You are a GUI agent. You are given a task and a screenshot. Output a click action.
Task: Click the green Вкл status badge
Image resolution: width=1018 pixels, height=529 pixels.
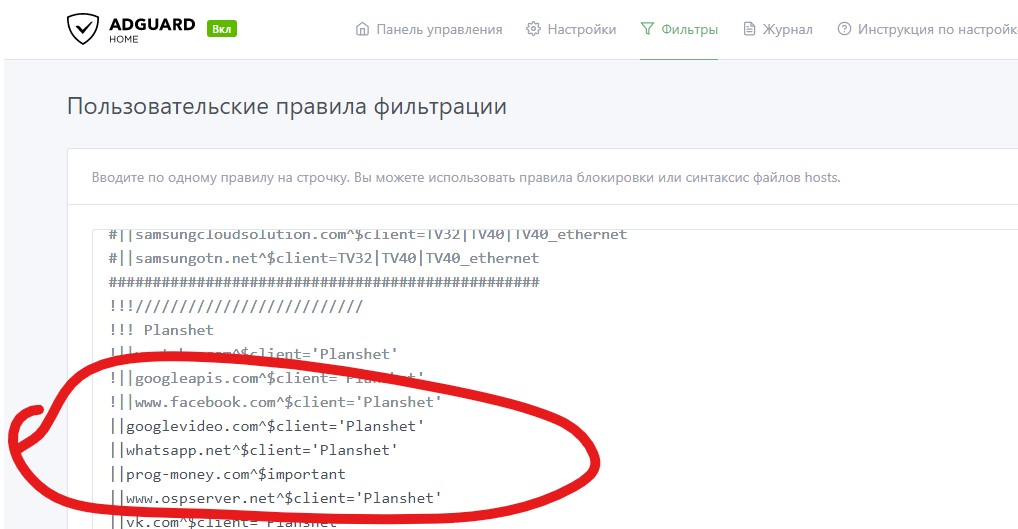point(221,29)
